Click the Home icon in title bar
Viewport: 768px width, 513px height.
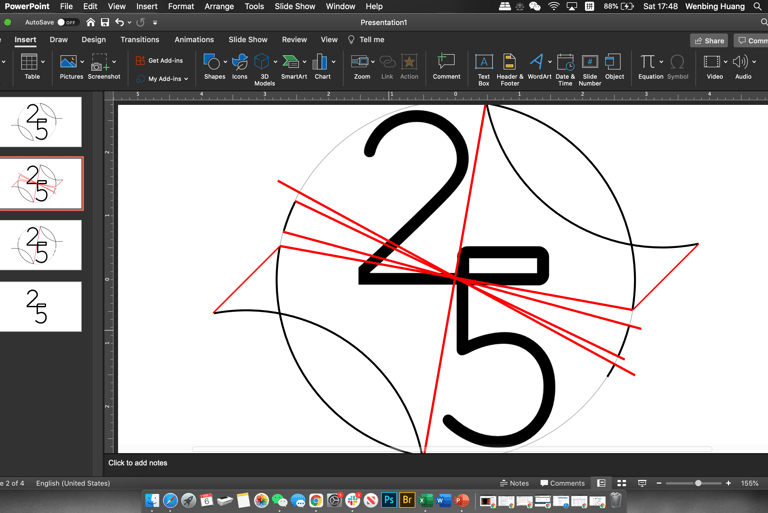click(x=91, y=23)
